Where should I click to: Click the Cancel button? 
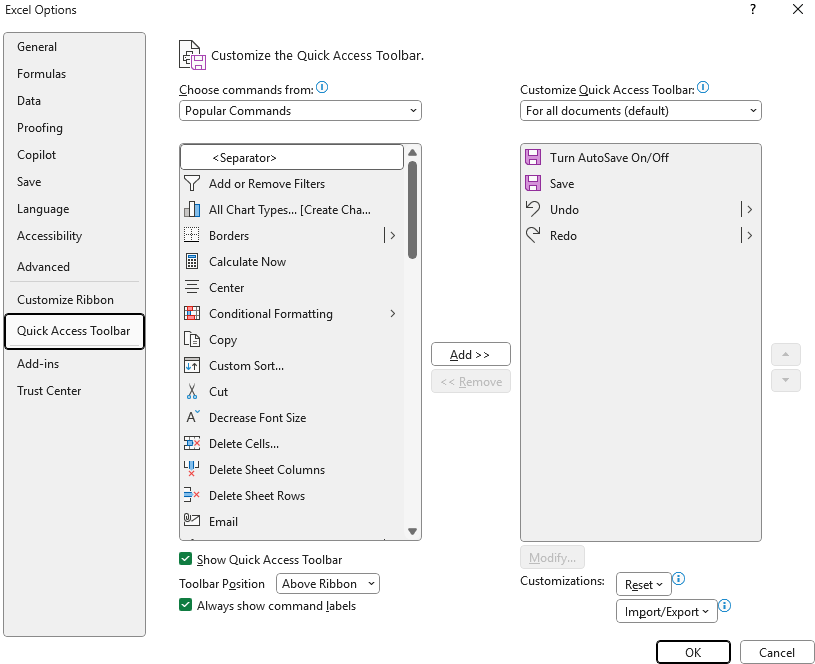[x=777, y=653]
